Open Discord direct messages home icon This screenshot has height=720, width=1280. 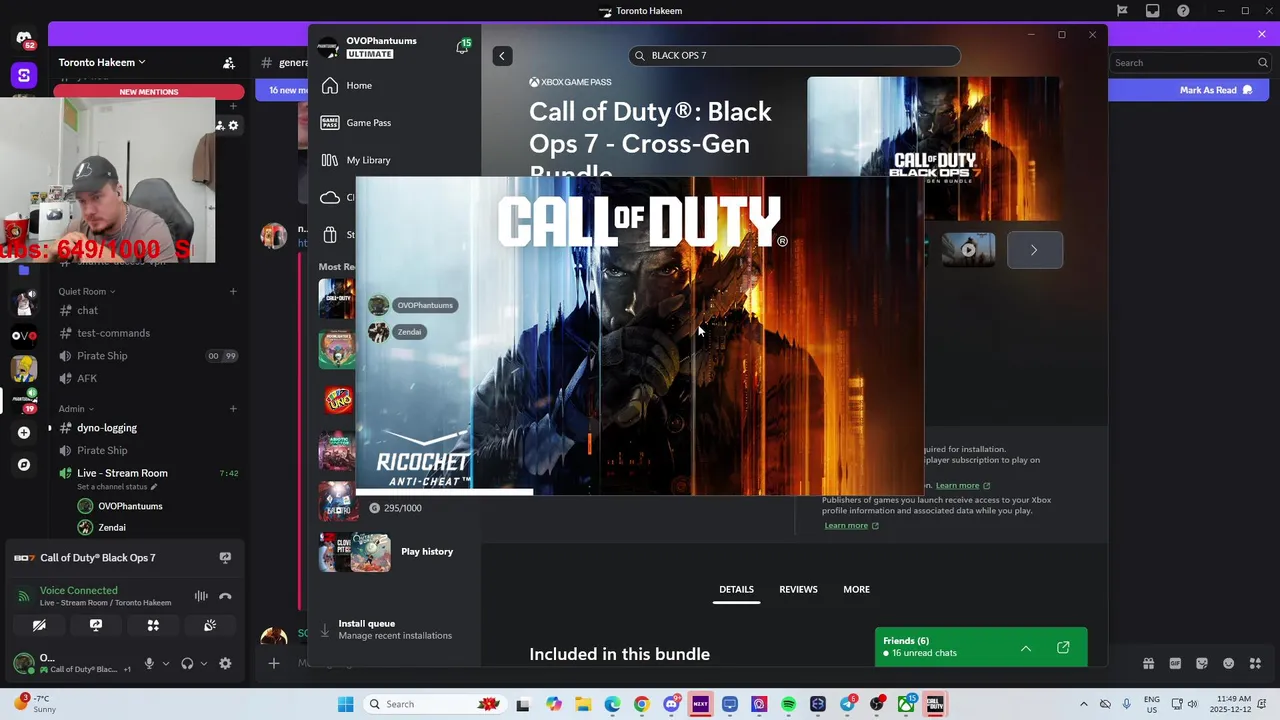pyautogui.click(x=24, y=38)
